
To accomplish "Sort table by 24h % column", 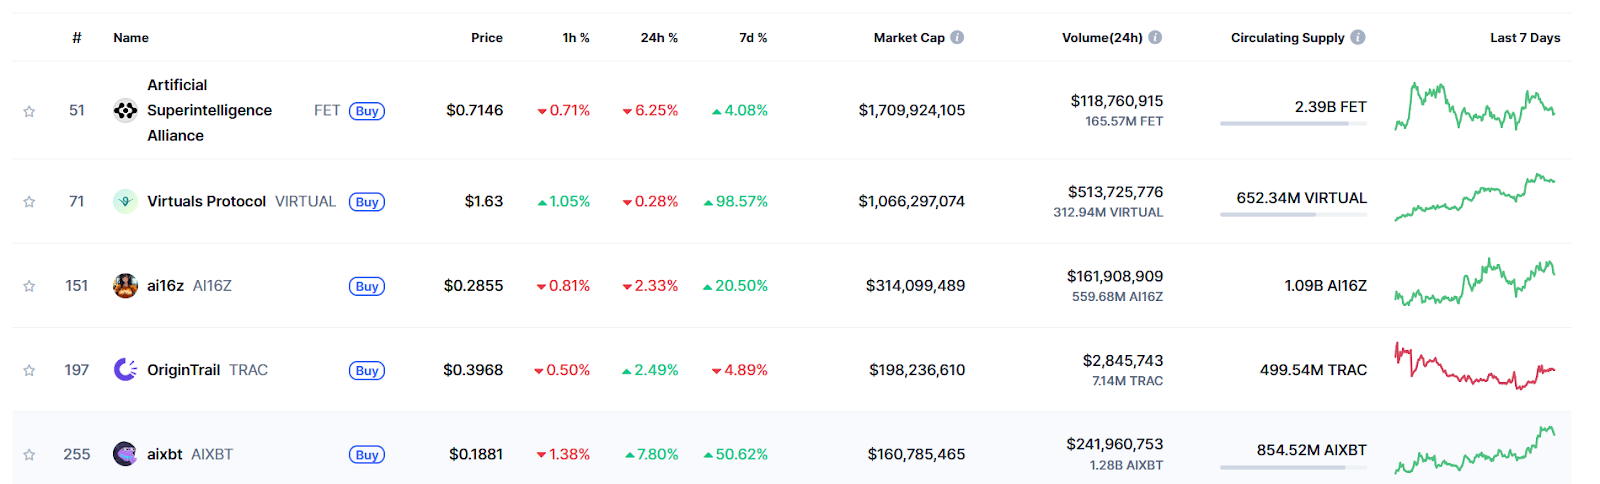I will tap(659, 38).
